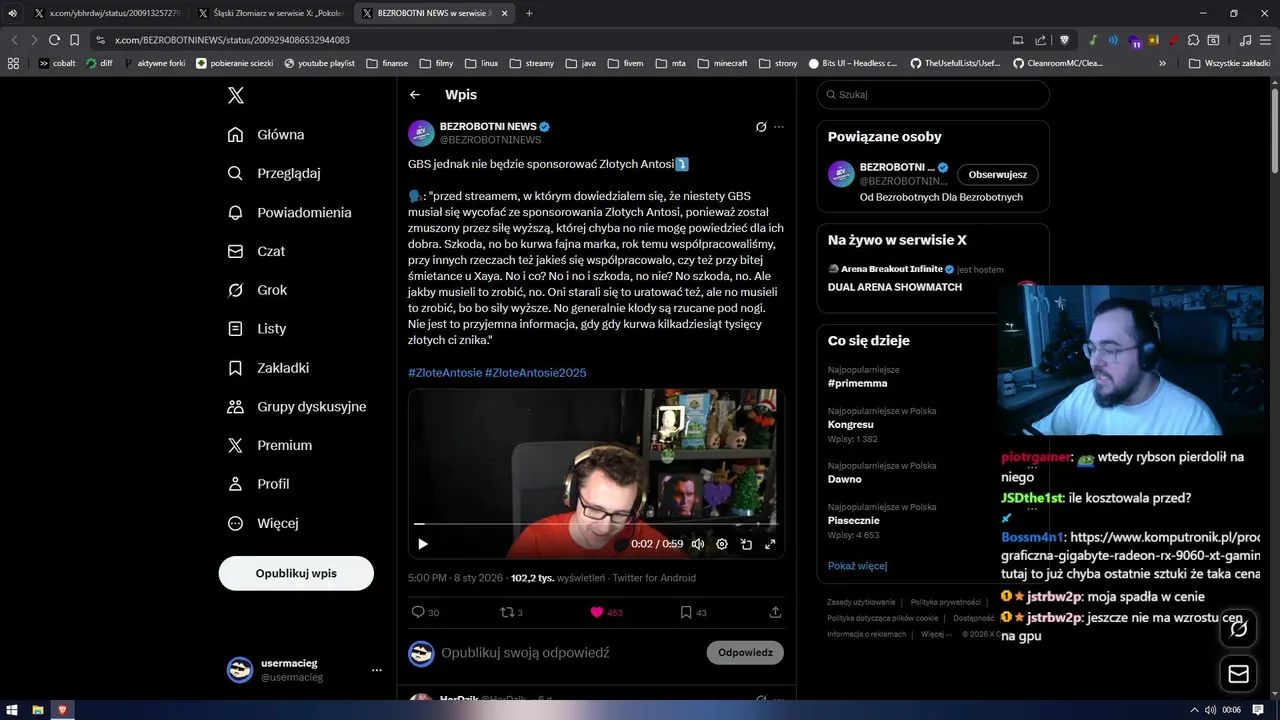Click the Odpowiedz button
The width and height of the screenshot is (1280, 720).
click(x=745, y=653)
